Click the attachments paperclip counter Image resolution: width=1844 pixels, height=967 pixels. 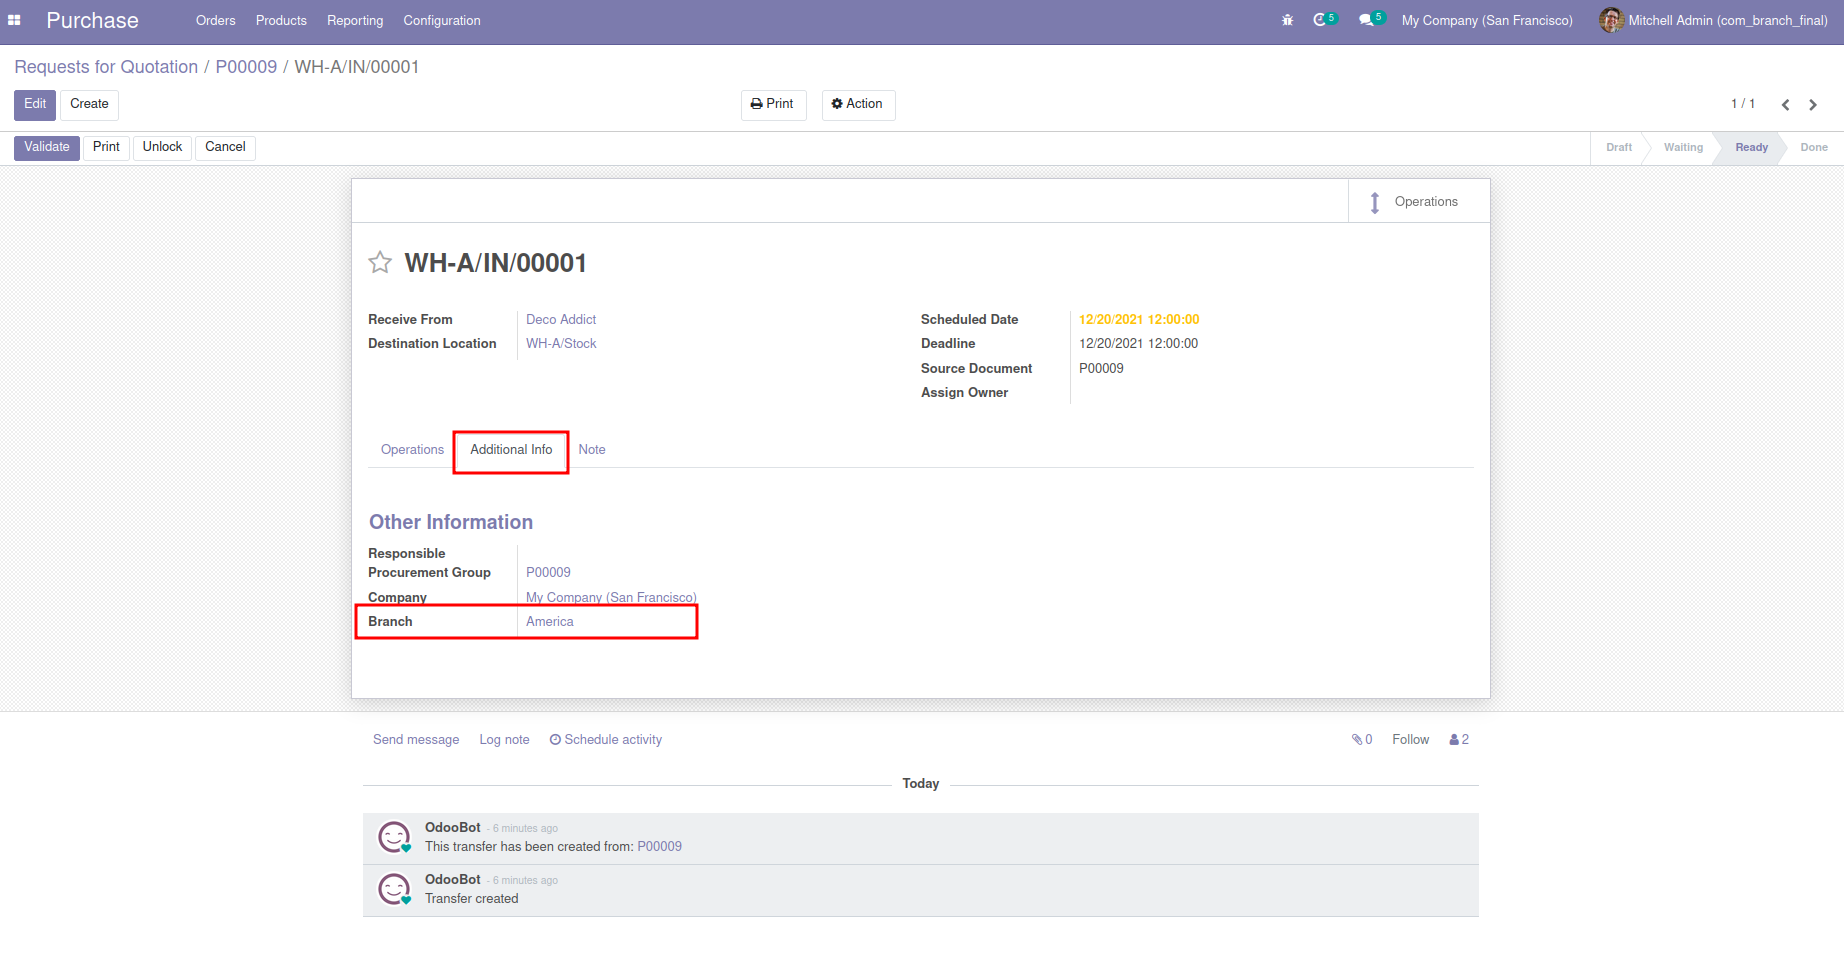click(1361, 740)
